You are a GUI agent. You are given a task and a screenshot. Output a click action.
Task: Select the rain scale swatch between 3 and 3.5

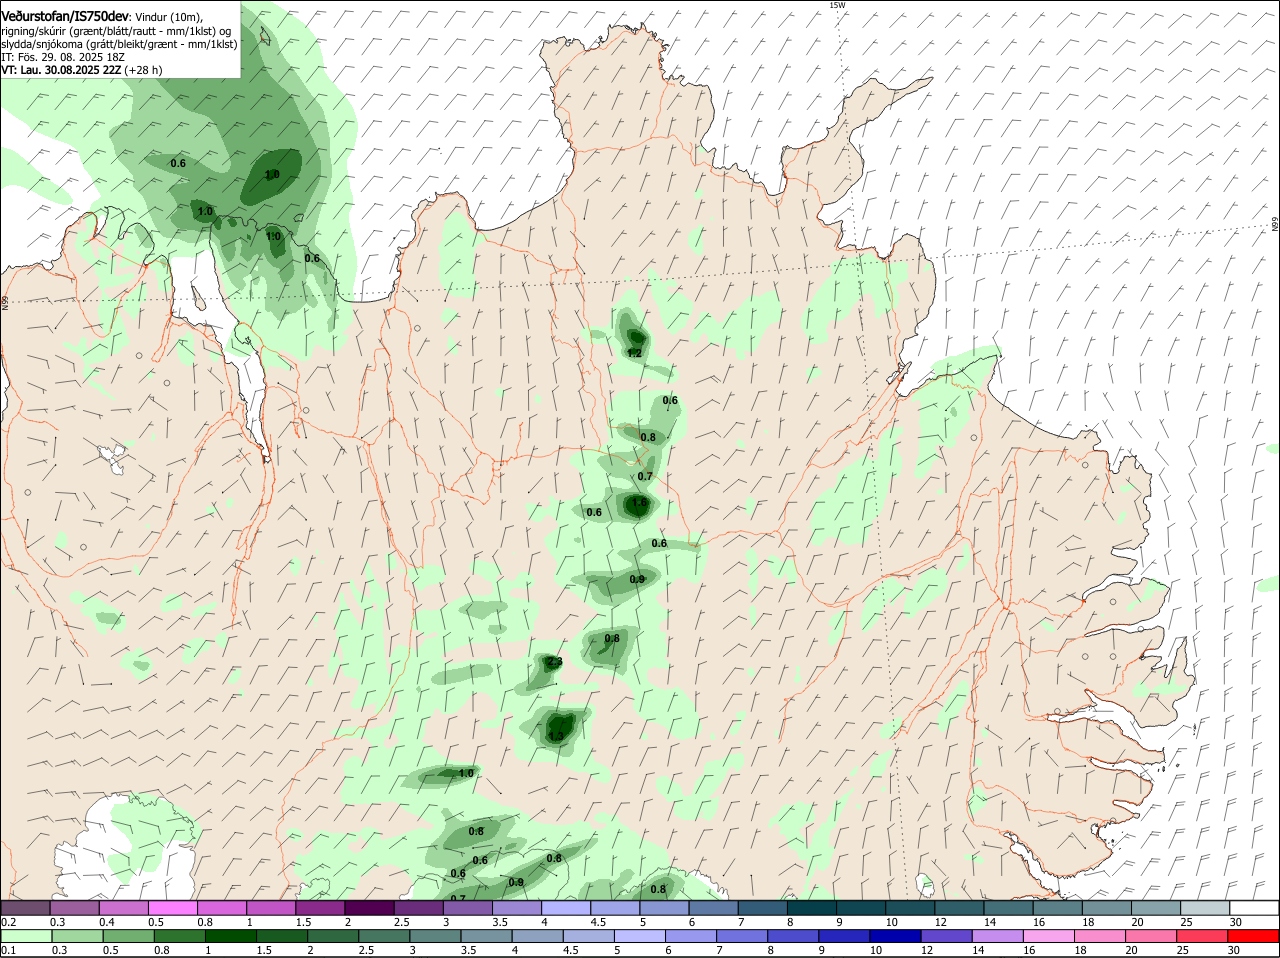pyautogui.click(x=435, y=936)
